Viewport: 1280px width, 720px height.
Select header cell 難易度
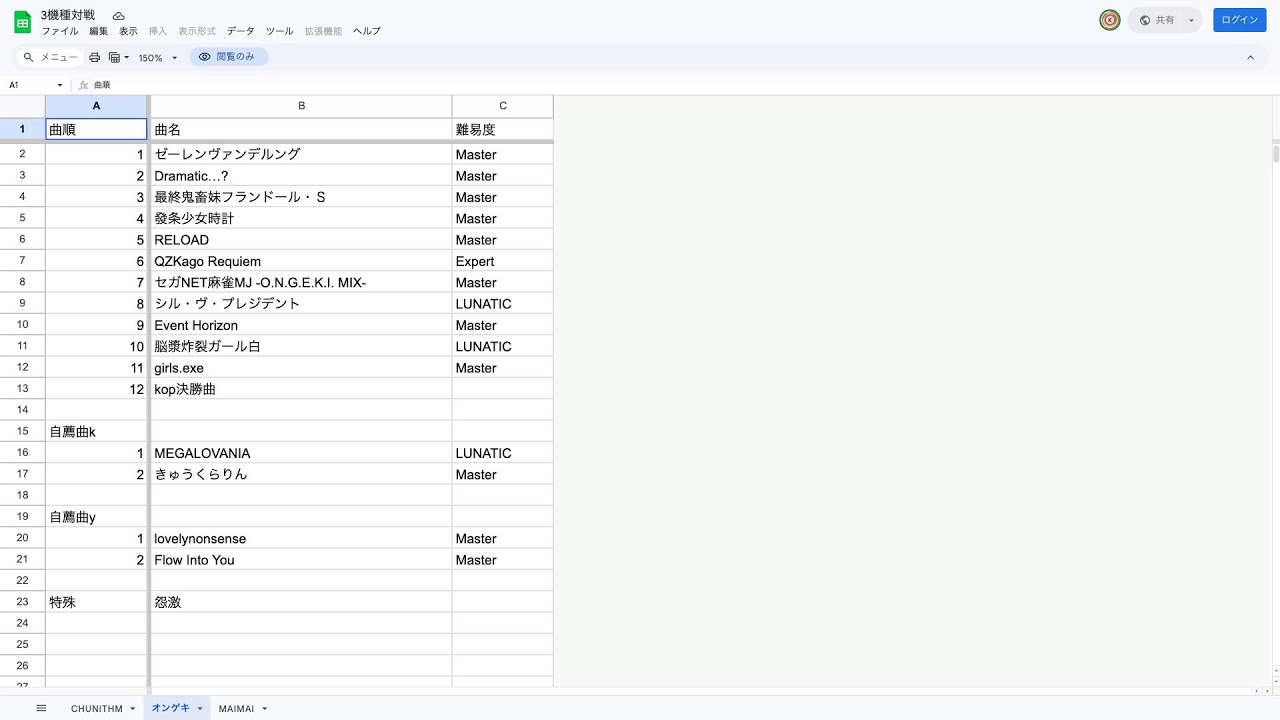tap(503, 129)
